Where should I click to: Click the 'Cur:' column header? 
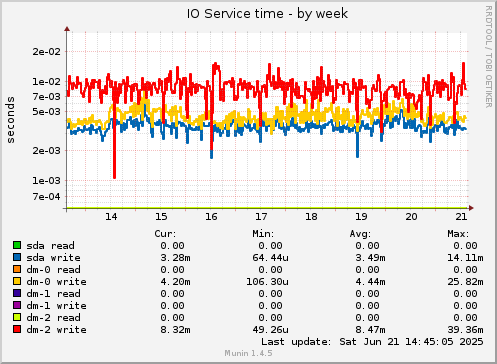pos(165,234)
